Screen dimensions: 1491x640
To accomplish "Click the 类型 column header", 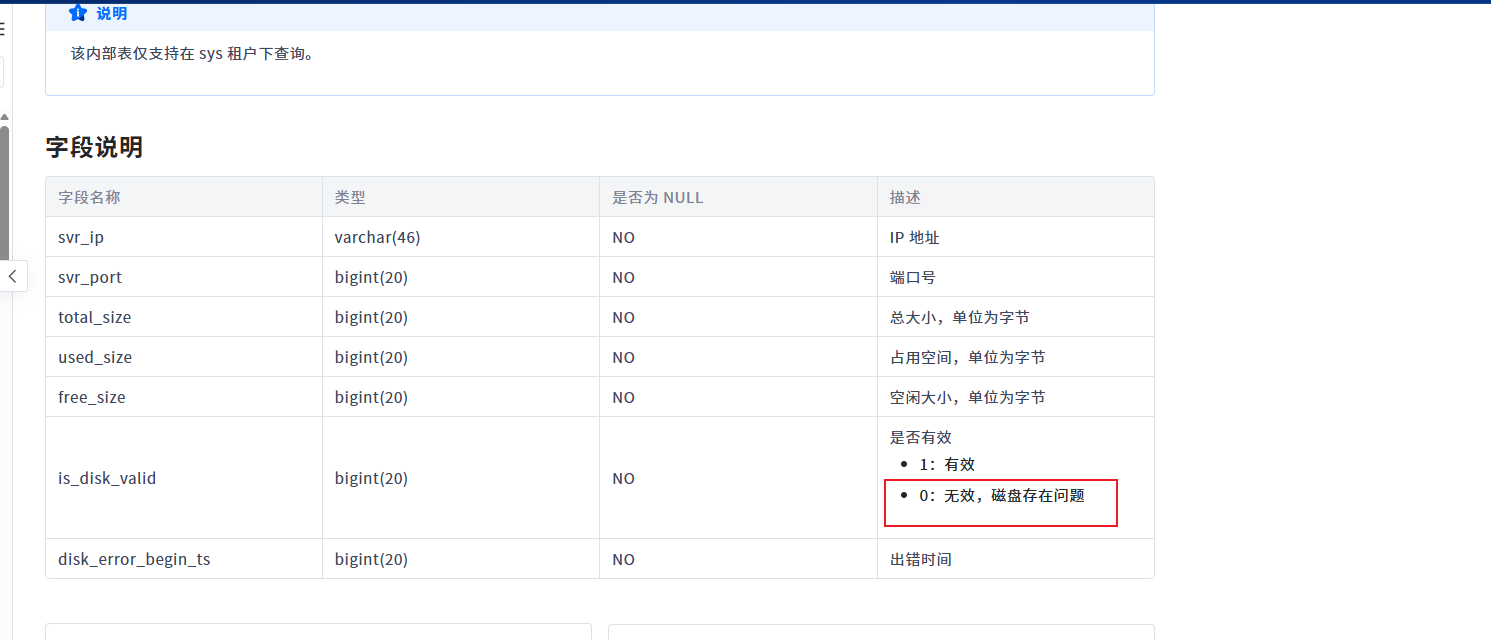I will click(x=350, y=197).
